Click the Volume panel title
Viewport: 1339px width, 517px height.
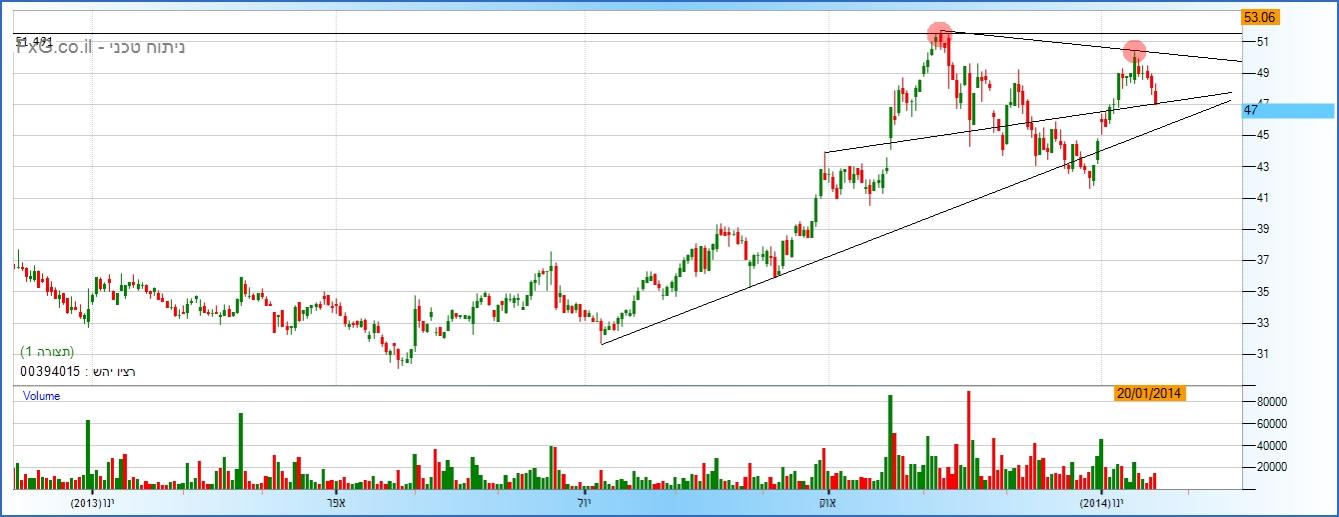[41, 396]
